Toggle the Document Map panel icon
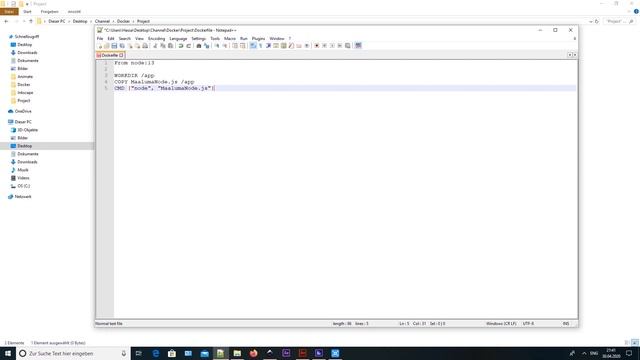 point(284,46)
